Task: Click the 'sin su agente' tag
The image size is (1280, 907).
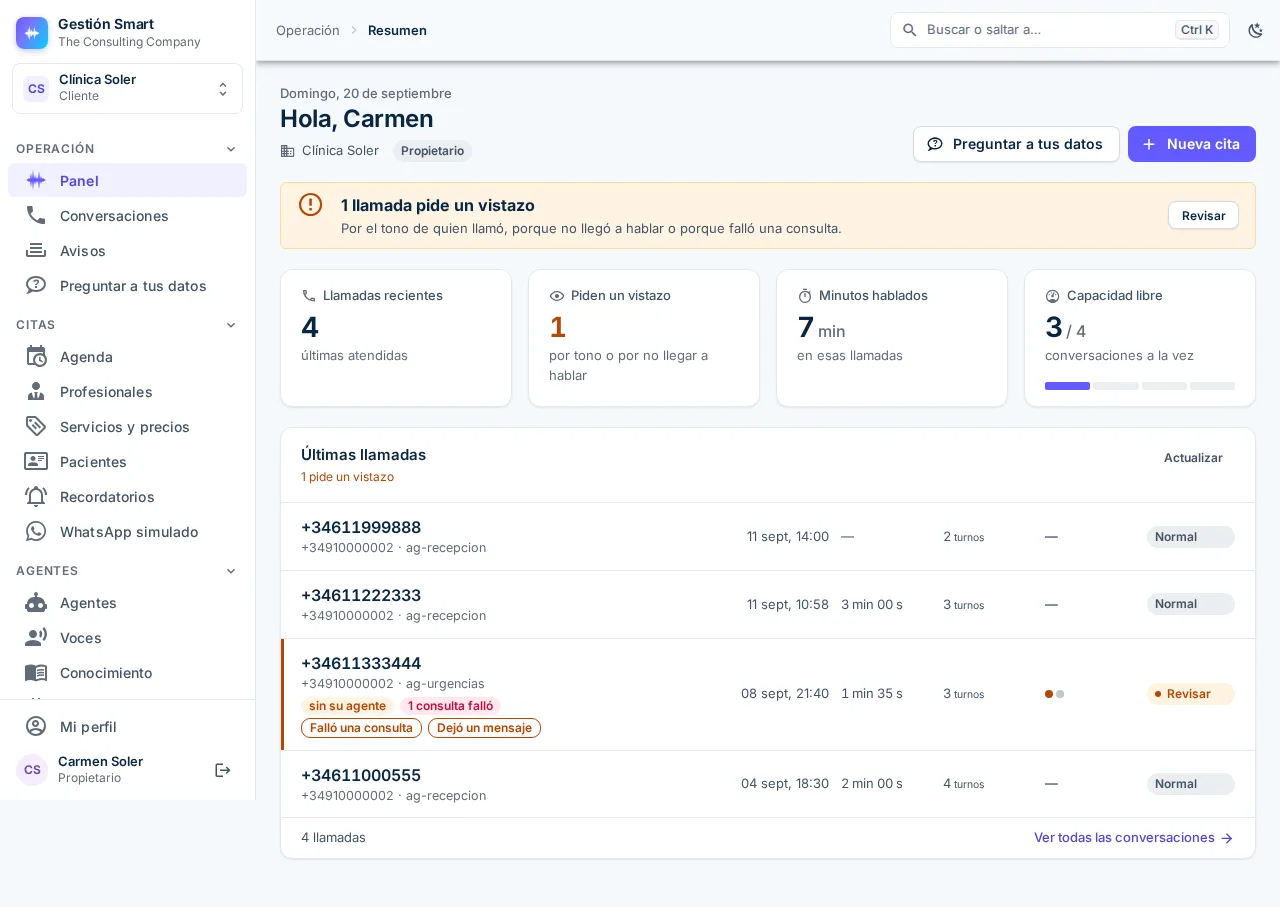Action: tap(347, 706)
